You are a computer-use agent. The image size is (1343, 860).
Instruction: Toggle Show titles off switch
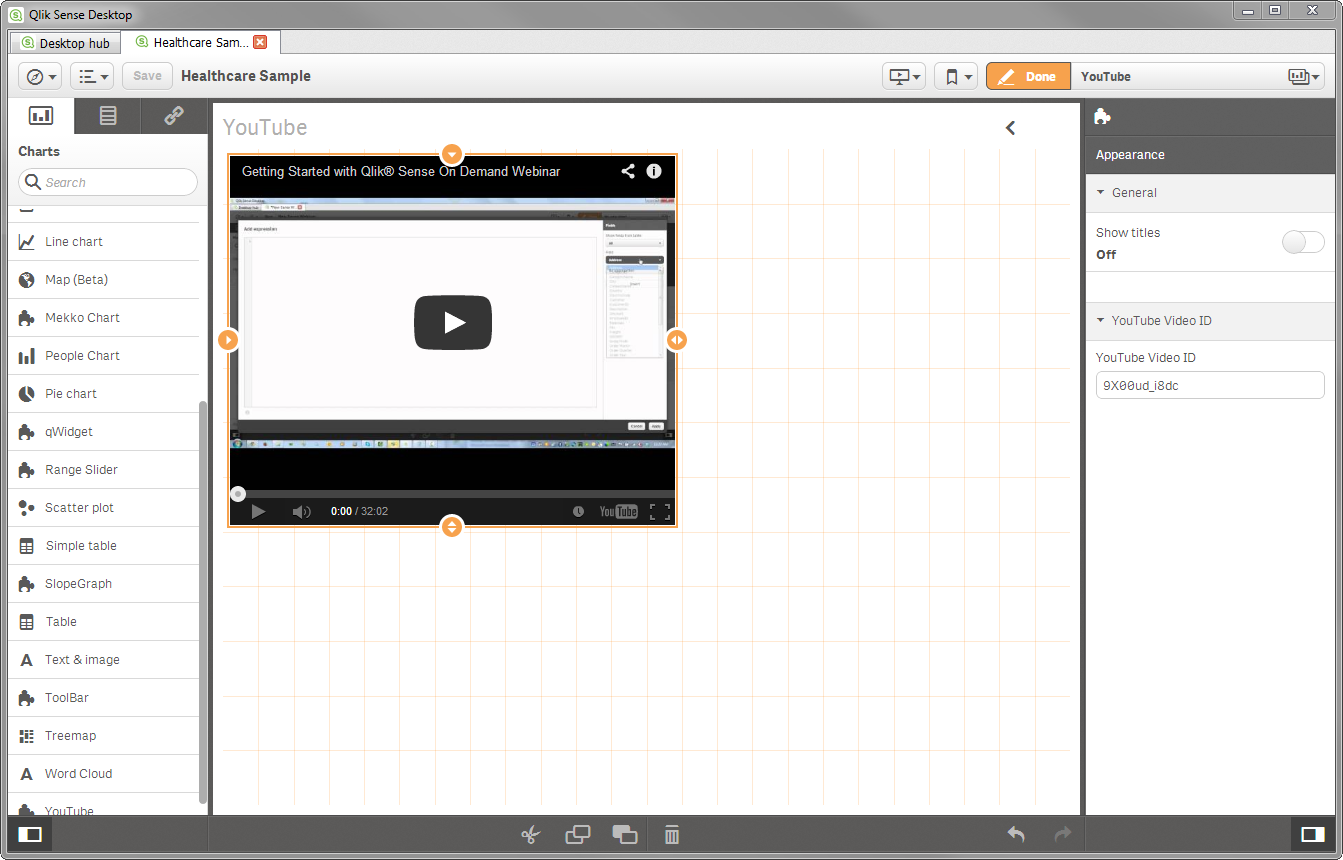1303,242
